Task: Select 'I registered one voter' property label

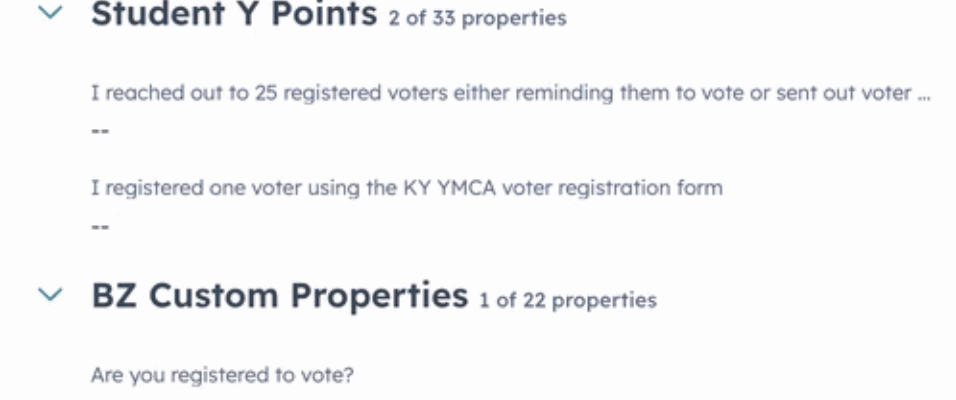Action: (407, 188)
